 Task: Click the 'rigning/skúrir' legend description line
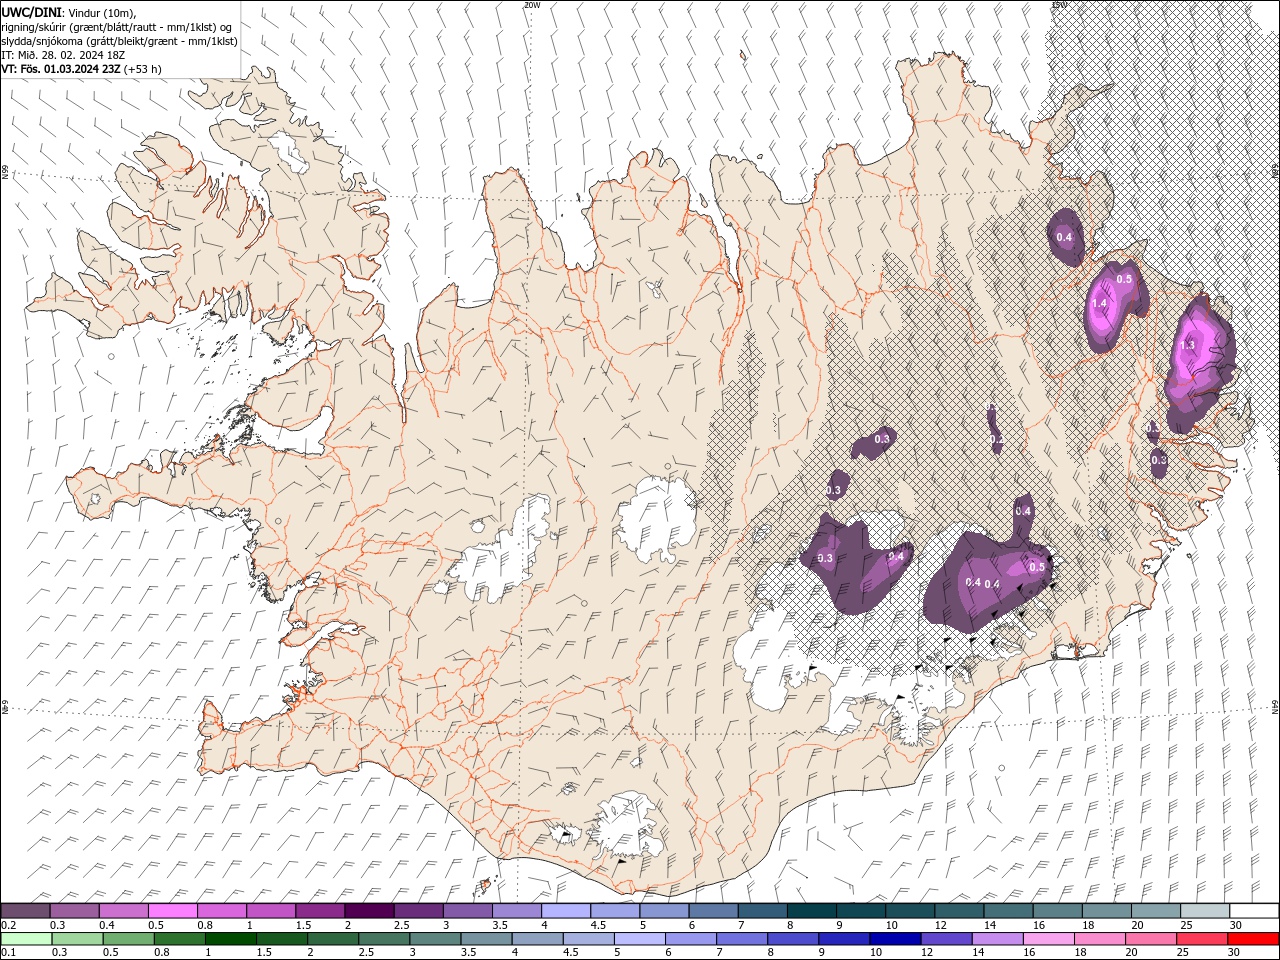point(118,27)
